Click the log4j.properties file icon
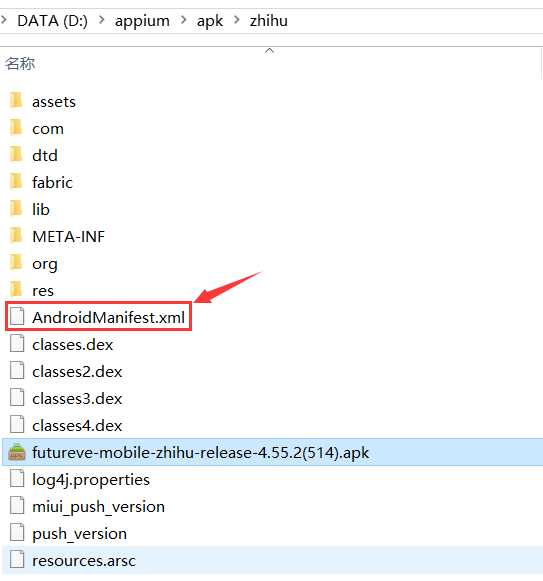 17,479
